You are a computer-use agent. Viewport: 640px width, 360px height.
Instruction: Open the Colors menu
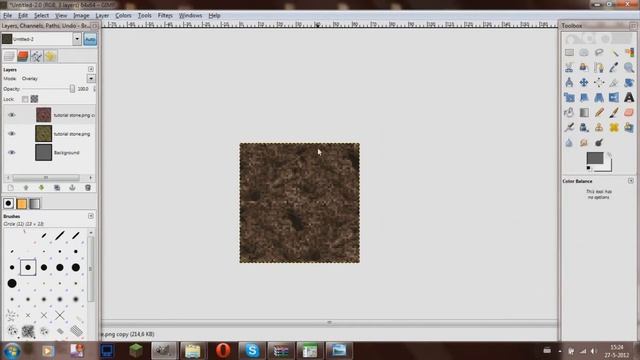(123, 16)
